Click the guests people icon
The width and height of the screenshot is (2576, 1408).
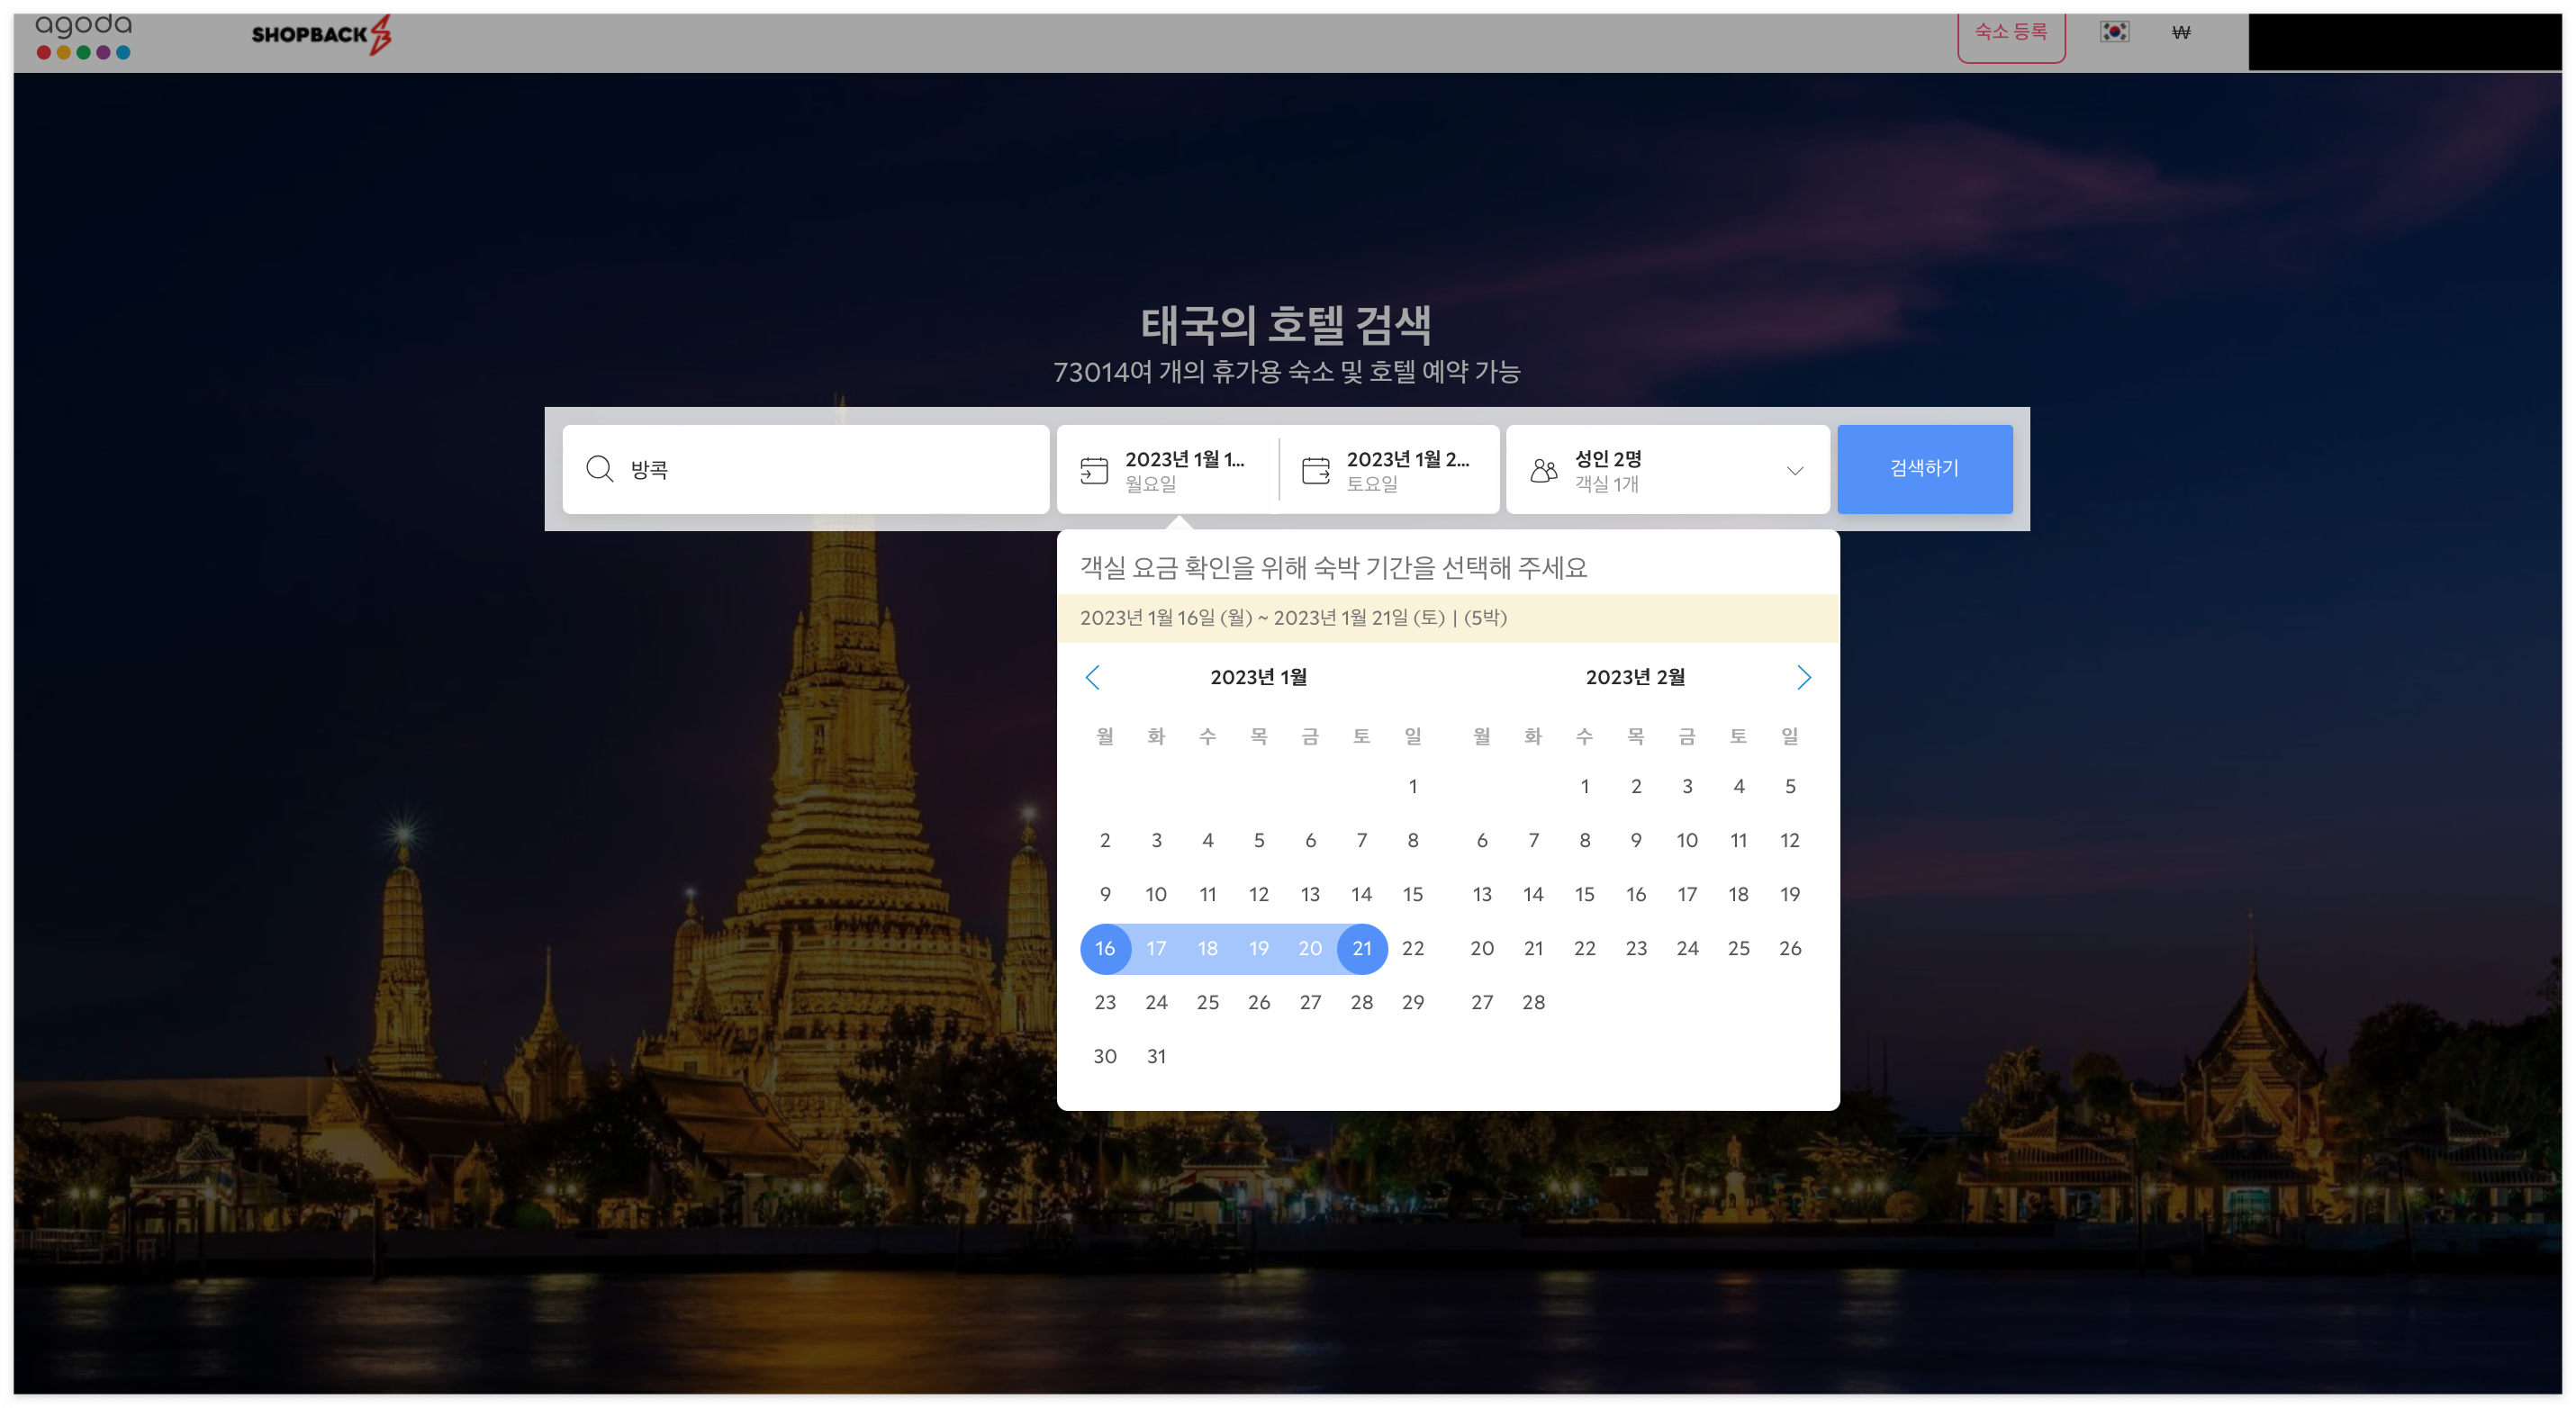click(1544, 470)
